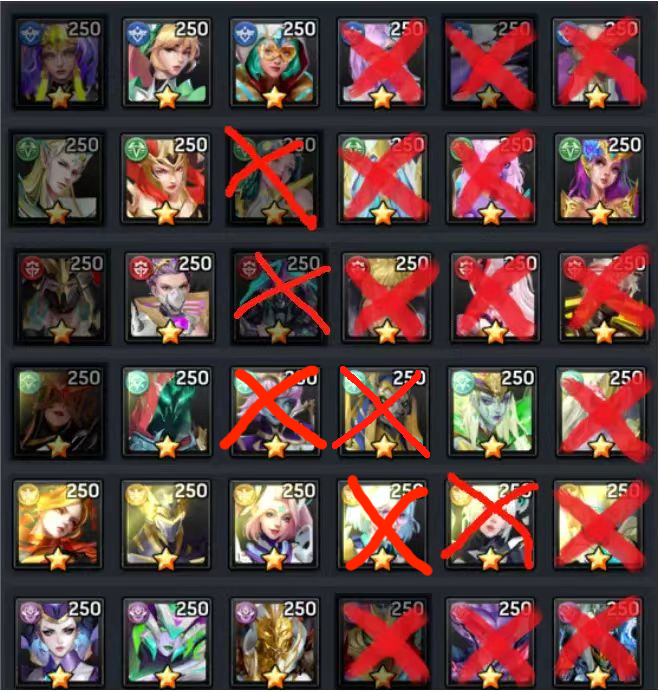Select the dark teal armored hero

click(x=166, y=412)
